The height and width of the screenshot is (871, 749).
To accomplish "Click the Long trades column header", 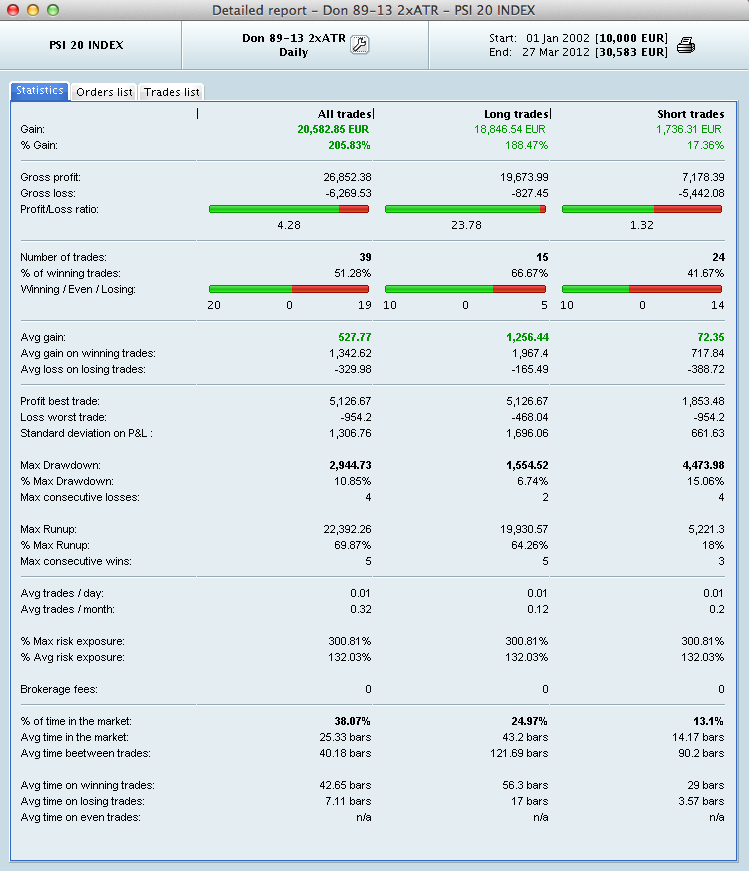I will pyautogui.click(x=516, y=114).
